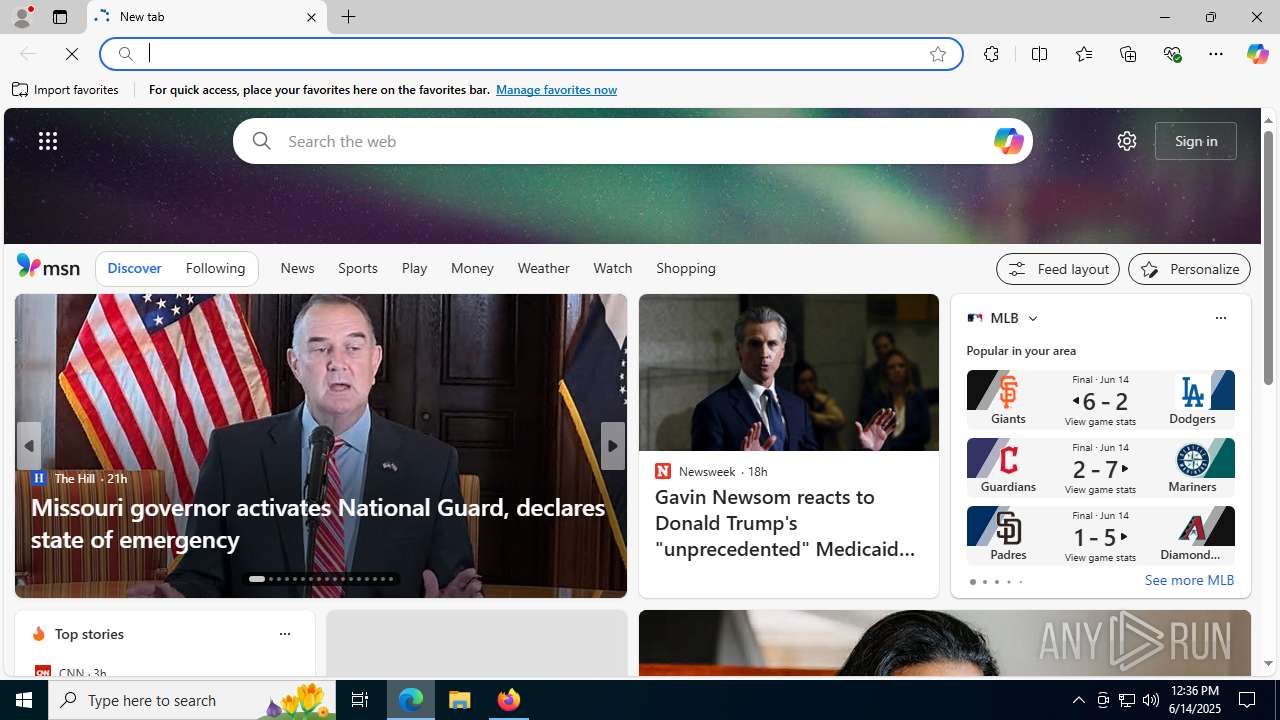
Task: Open Top stories heading
Action: point(89,634)
